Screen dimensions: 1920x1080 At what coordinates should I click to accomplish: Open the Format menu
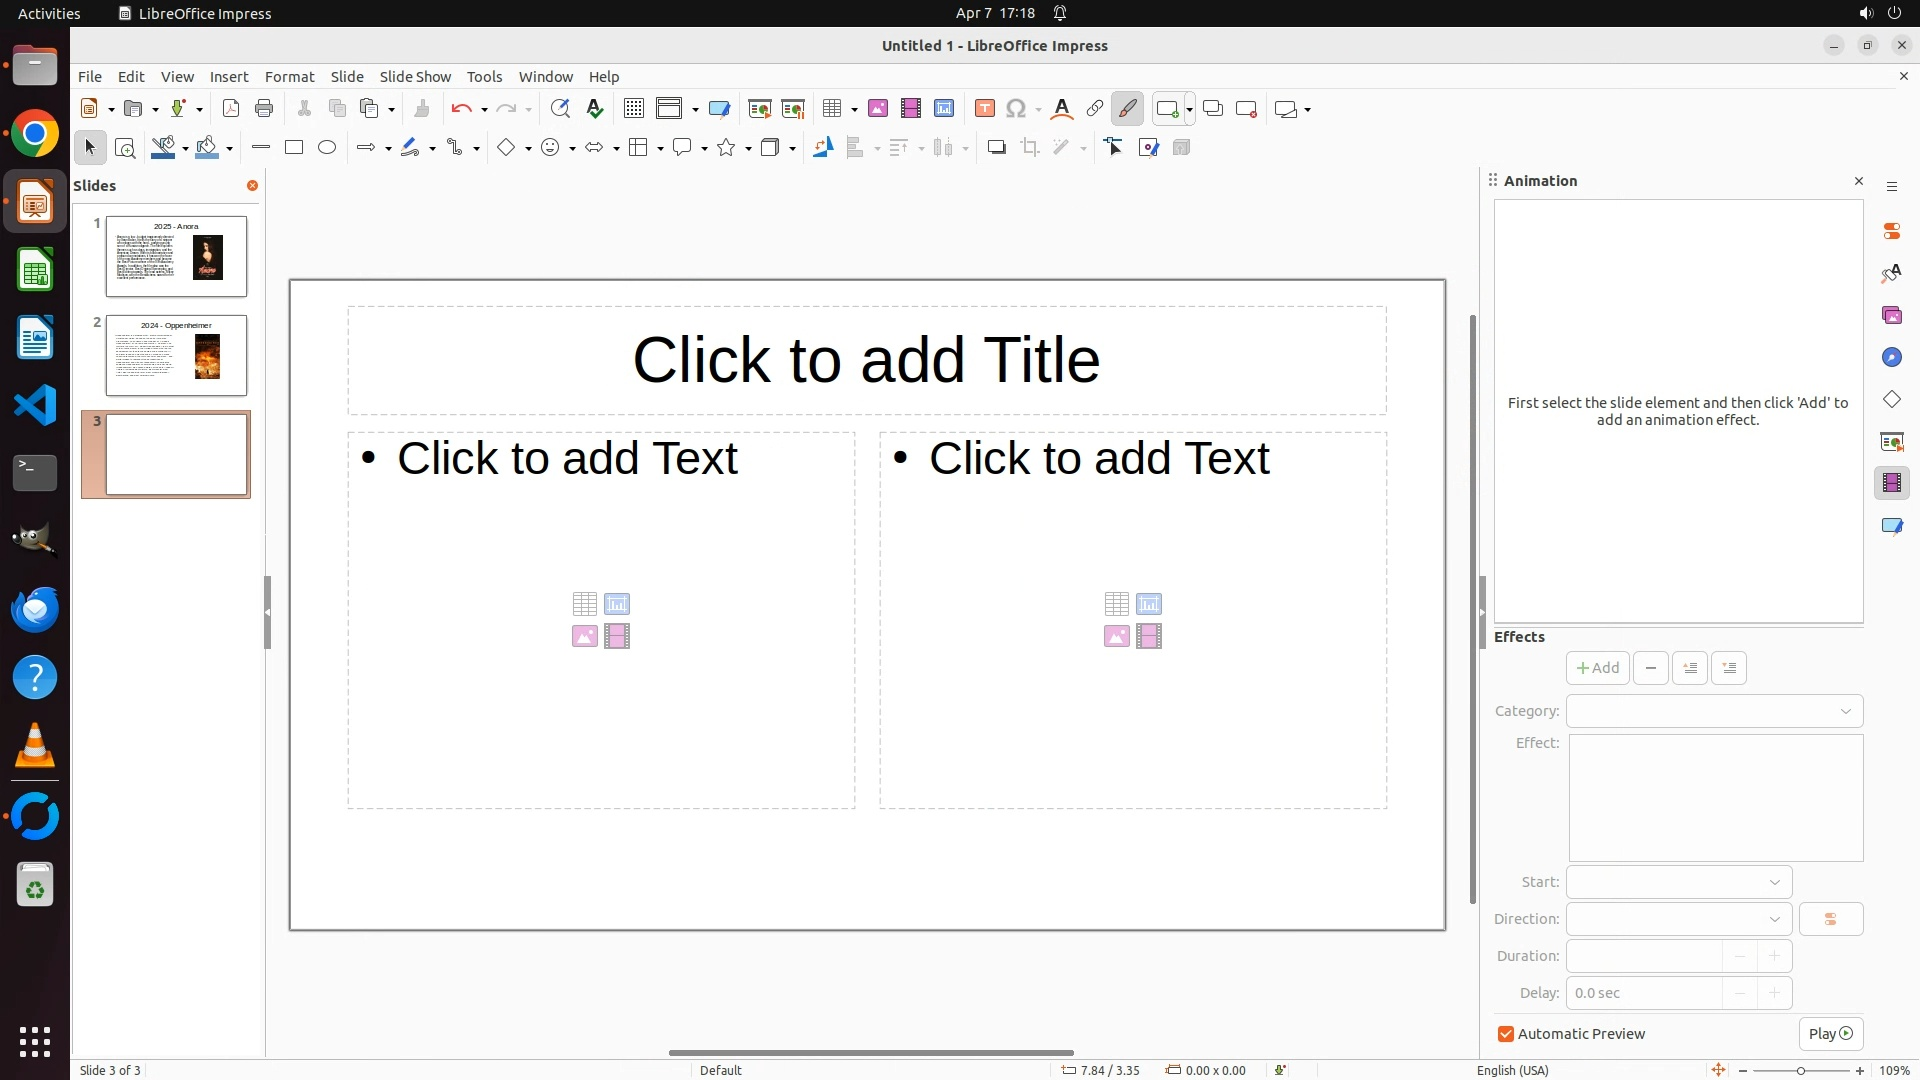click(289, 77)
